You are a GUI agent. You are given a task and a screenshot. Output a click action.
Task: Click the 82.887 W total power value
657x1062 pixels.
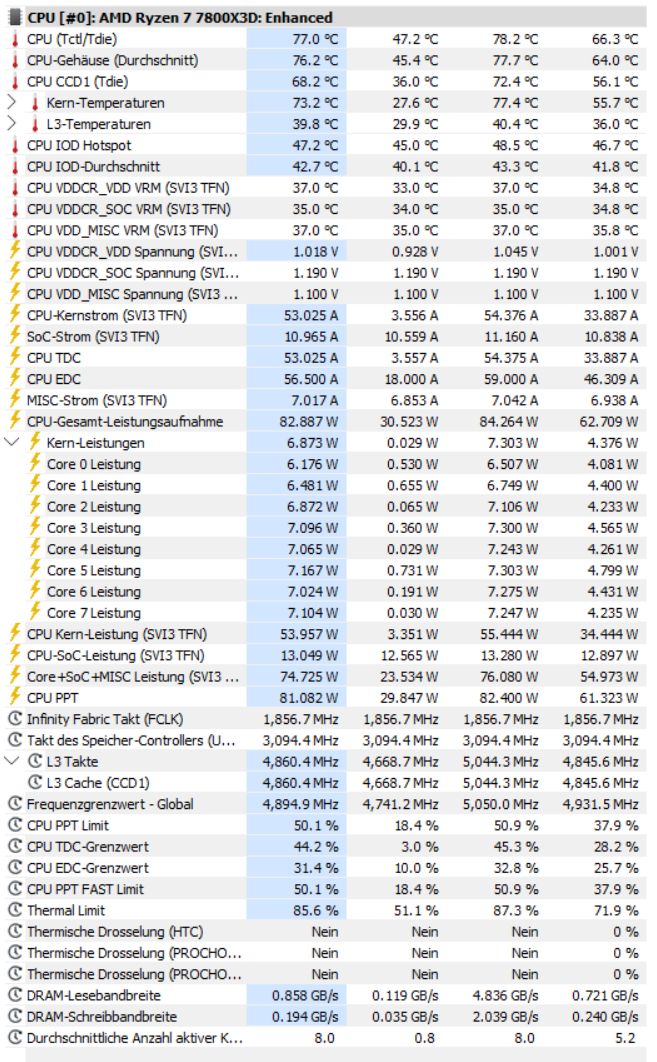pos(308,421)
